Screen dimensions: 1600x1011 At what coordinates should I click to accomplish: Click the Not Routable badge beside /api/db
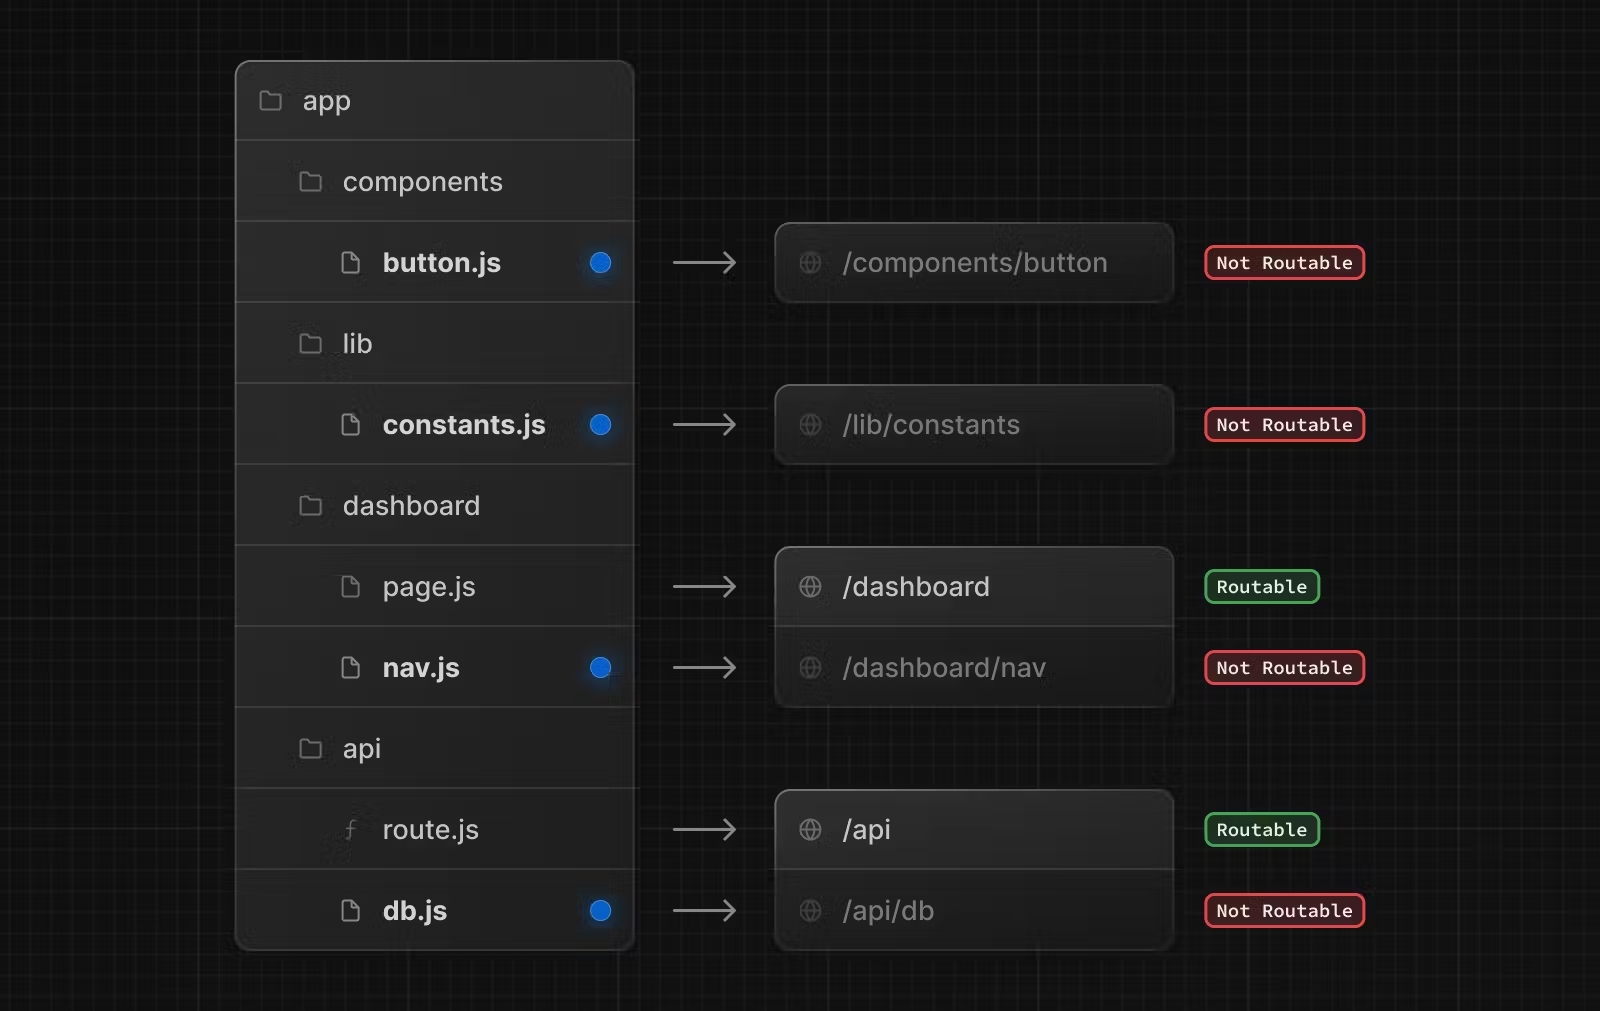click(1283, 910)
